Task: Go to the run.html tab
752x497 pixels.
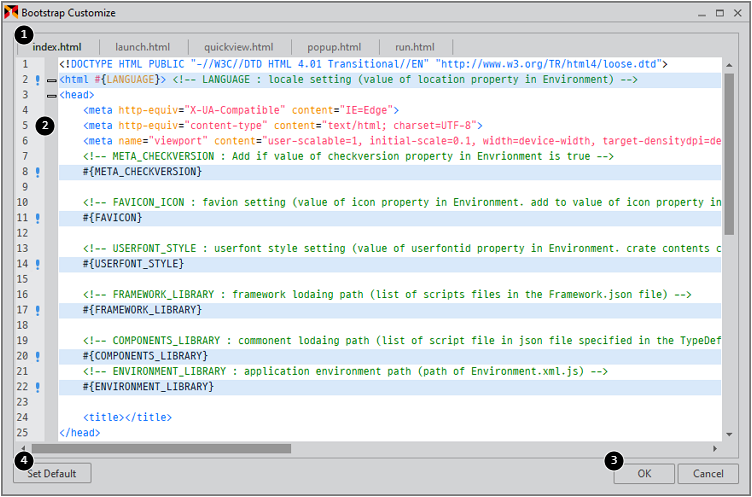Action: 415,47
